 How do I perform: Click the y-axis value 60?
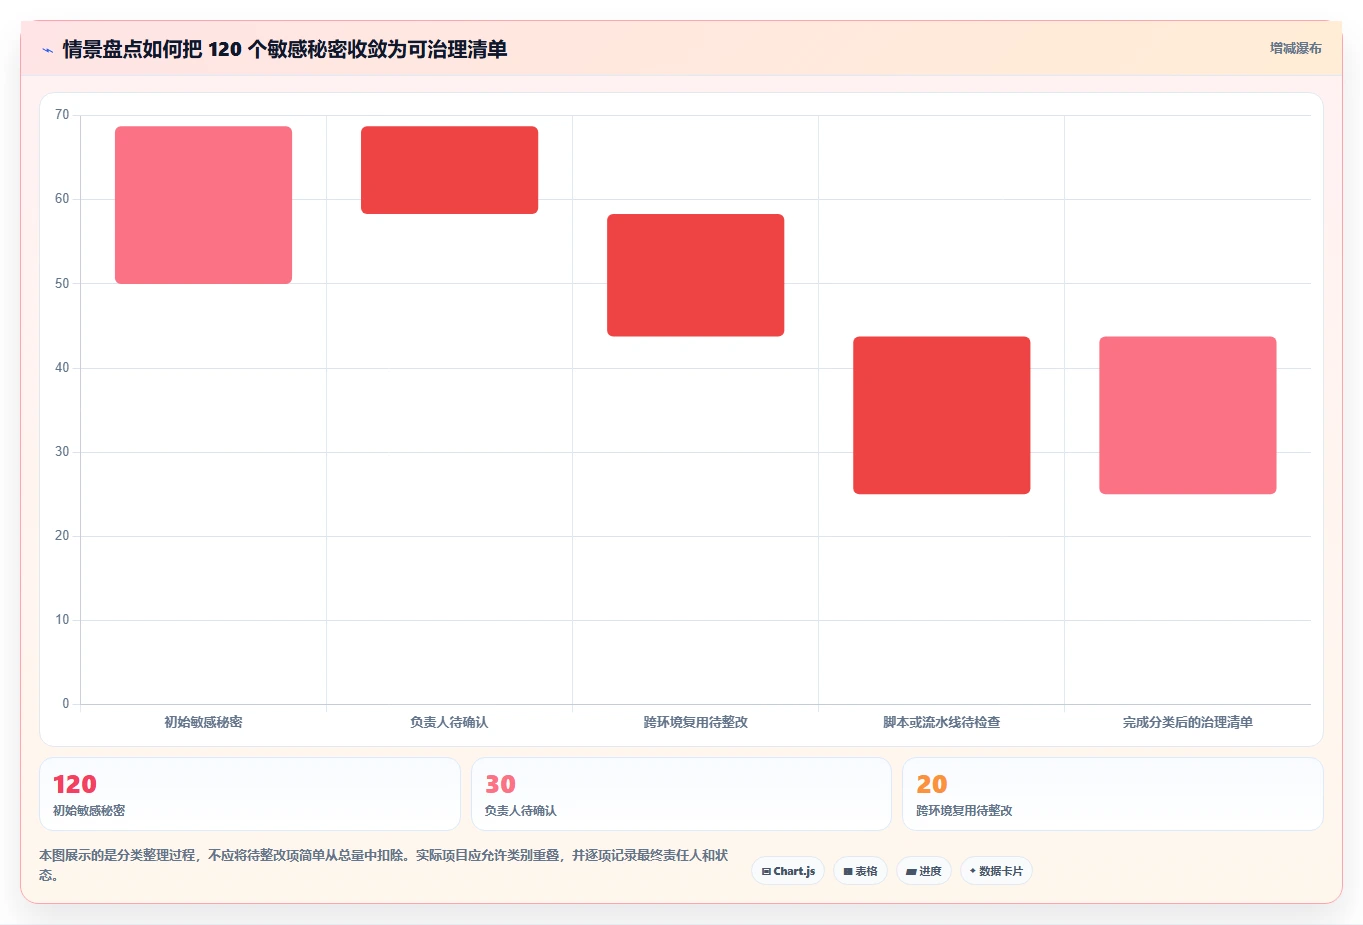(62, 199)
